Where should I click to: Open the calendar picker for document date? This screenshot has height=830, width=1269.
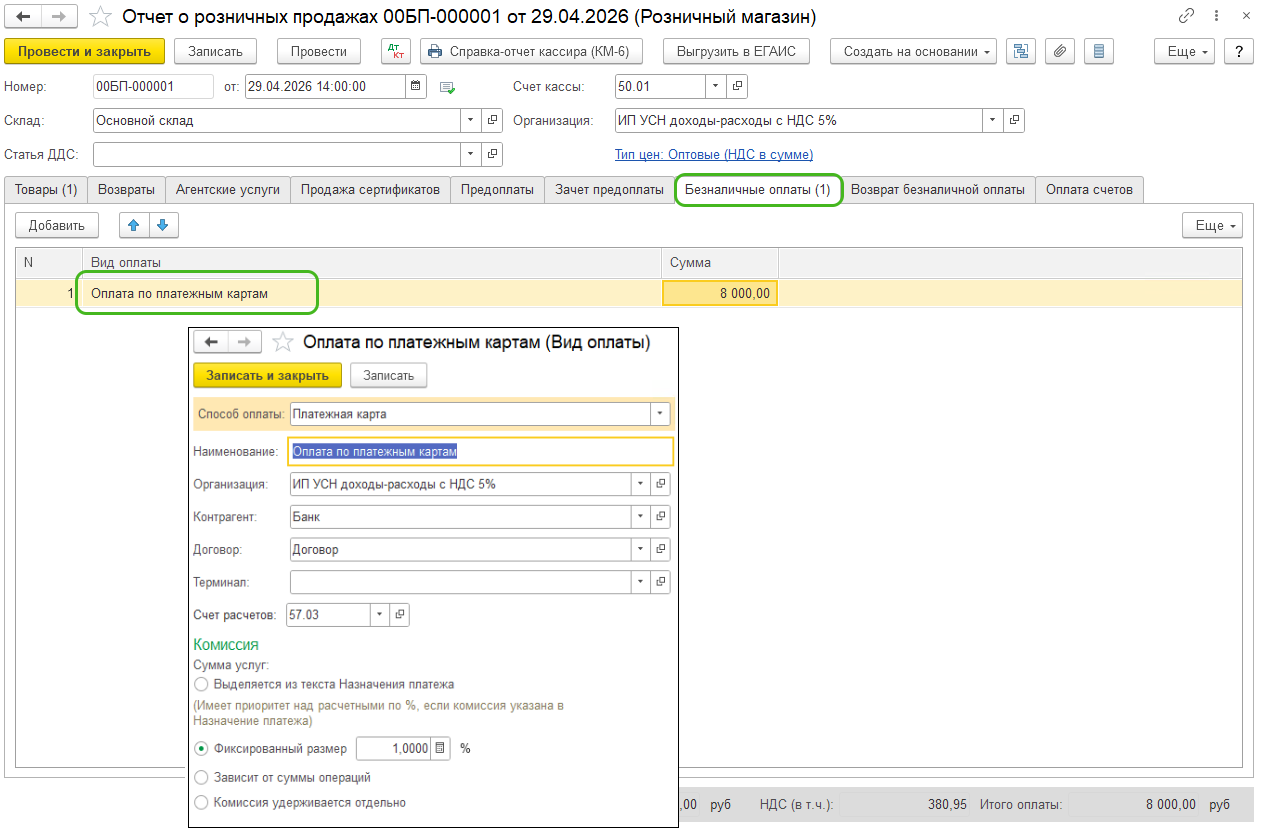pos(416,87)
